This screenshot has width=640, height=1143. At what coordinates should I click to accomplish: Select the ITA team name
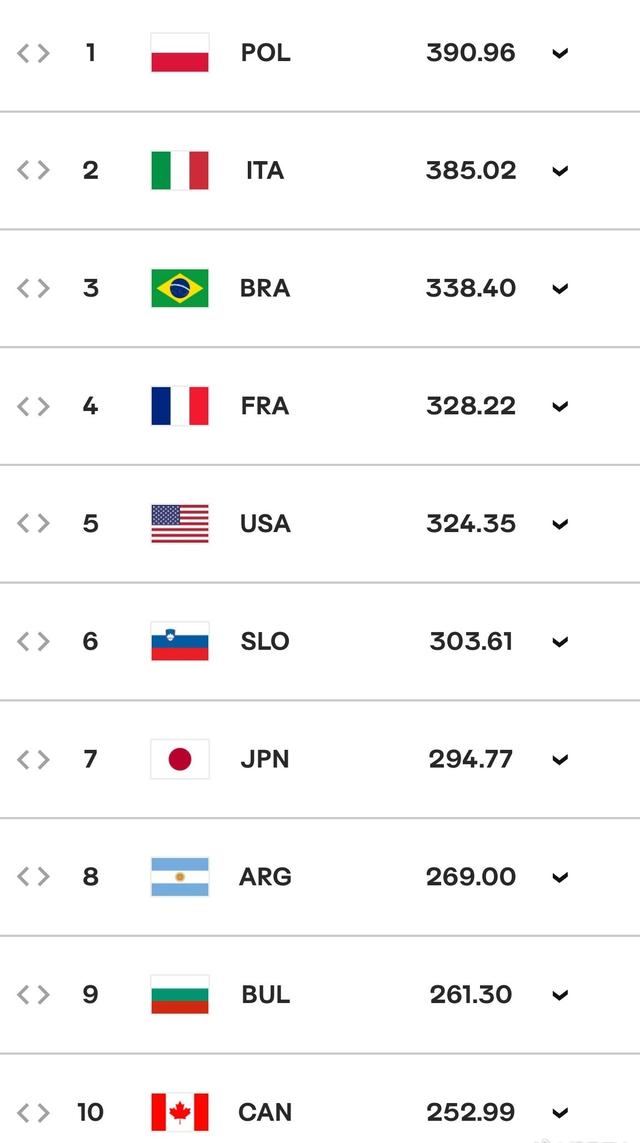click(265, 171)
